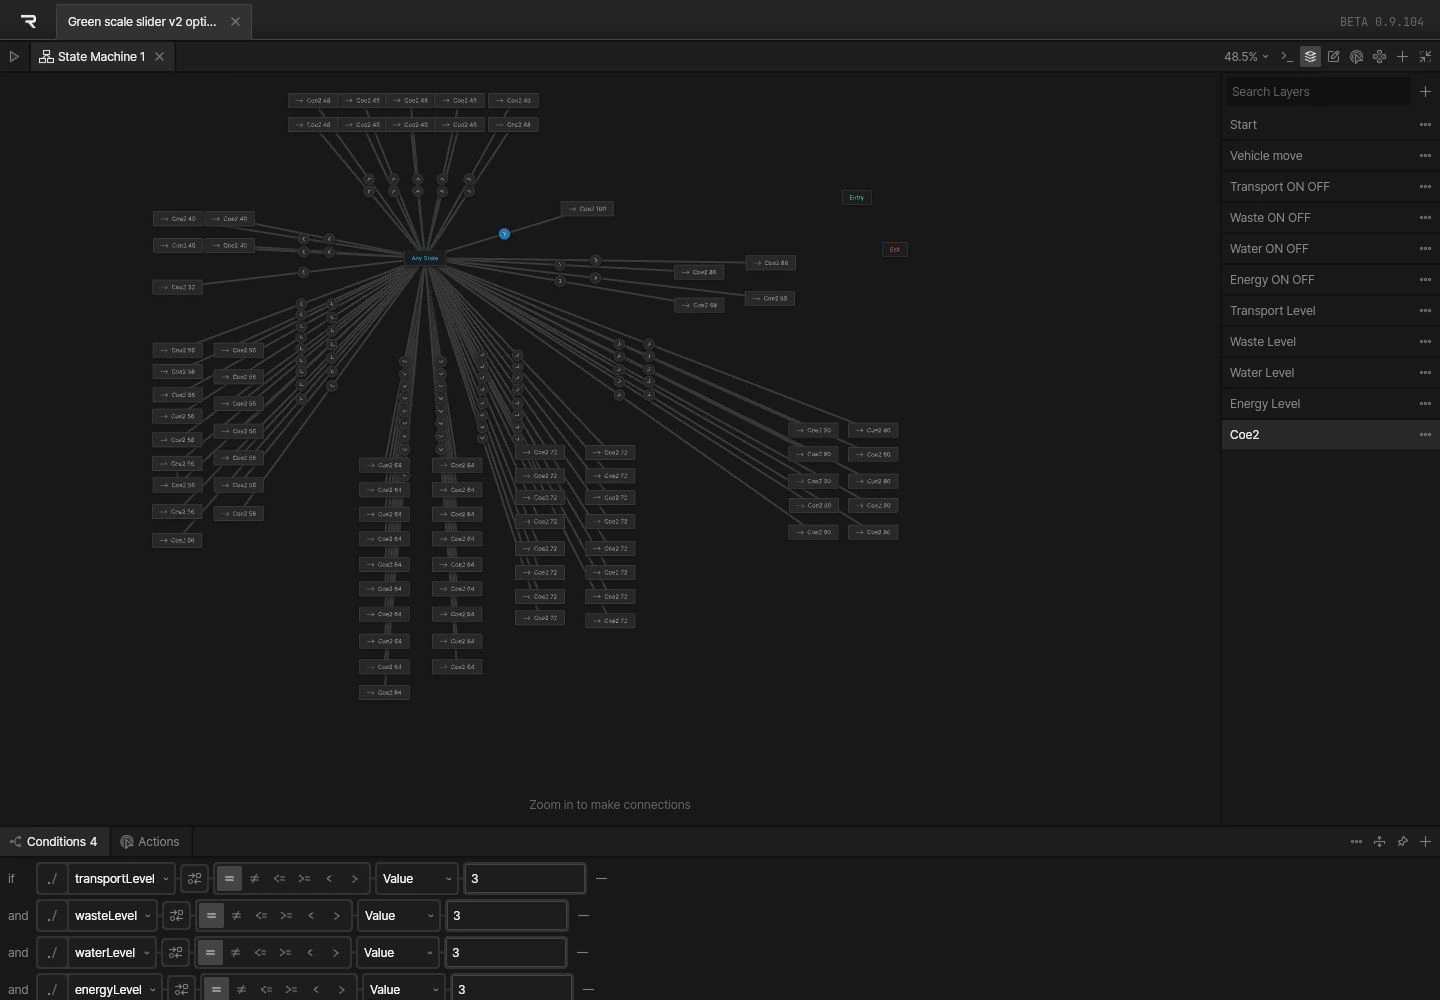Click the swap icon beside wasteLevel
The height and width of the screenshot is (1000, 1440).
click(176, 916)
